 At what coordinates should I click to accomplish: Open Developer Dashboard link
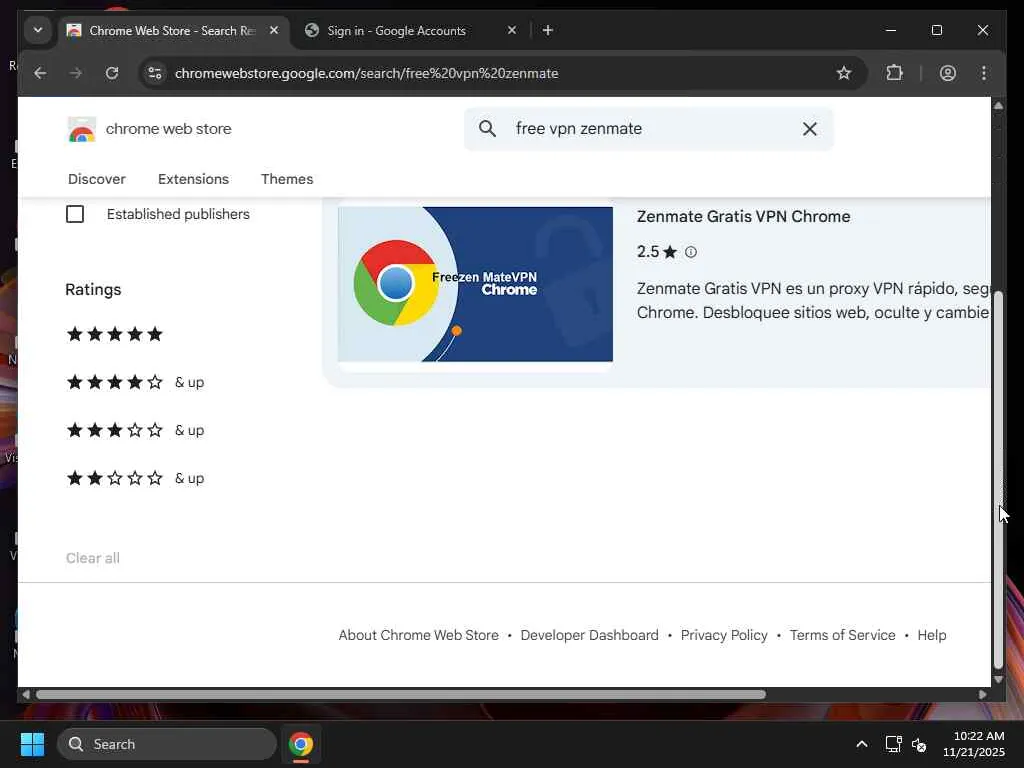point(590,635)
